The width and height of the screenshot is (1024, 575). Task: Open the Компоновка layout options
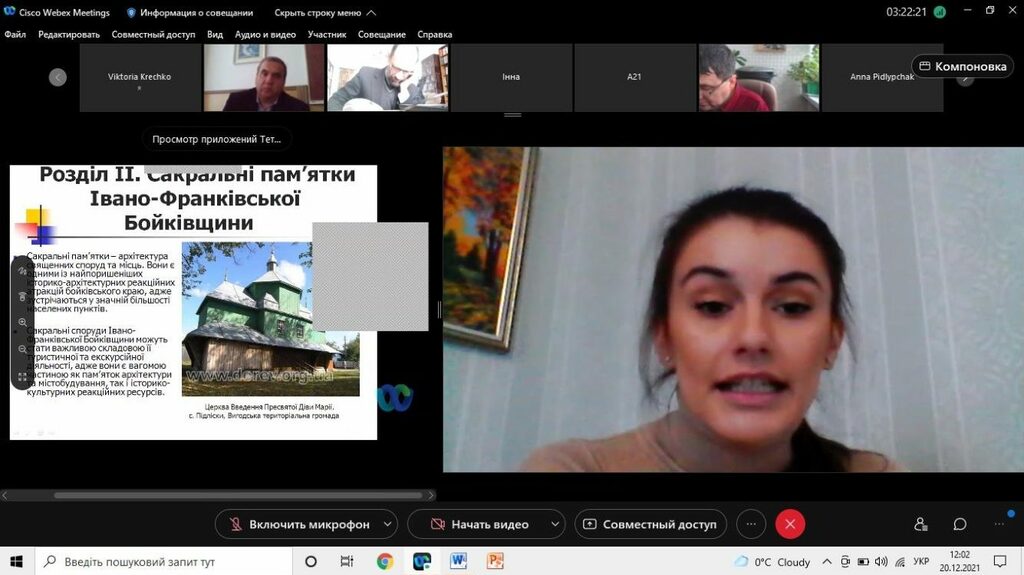tap(962, 66)
